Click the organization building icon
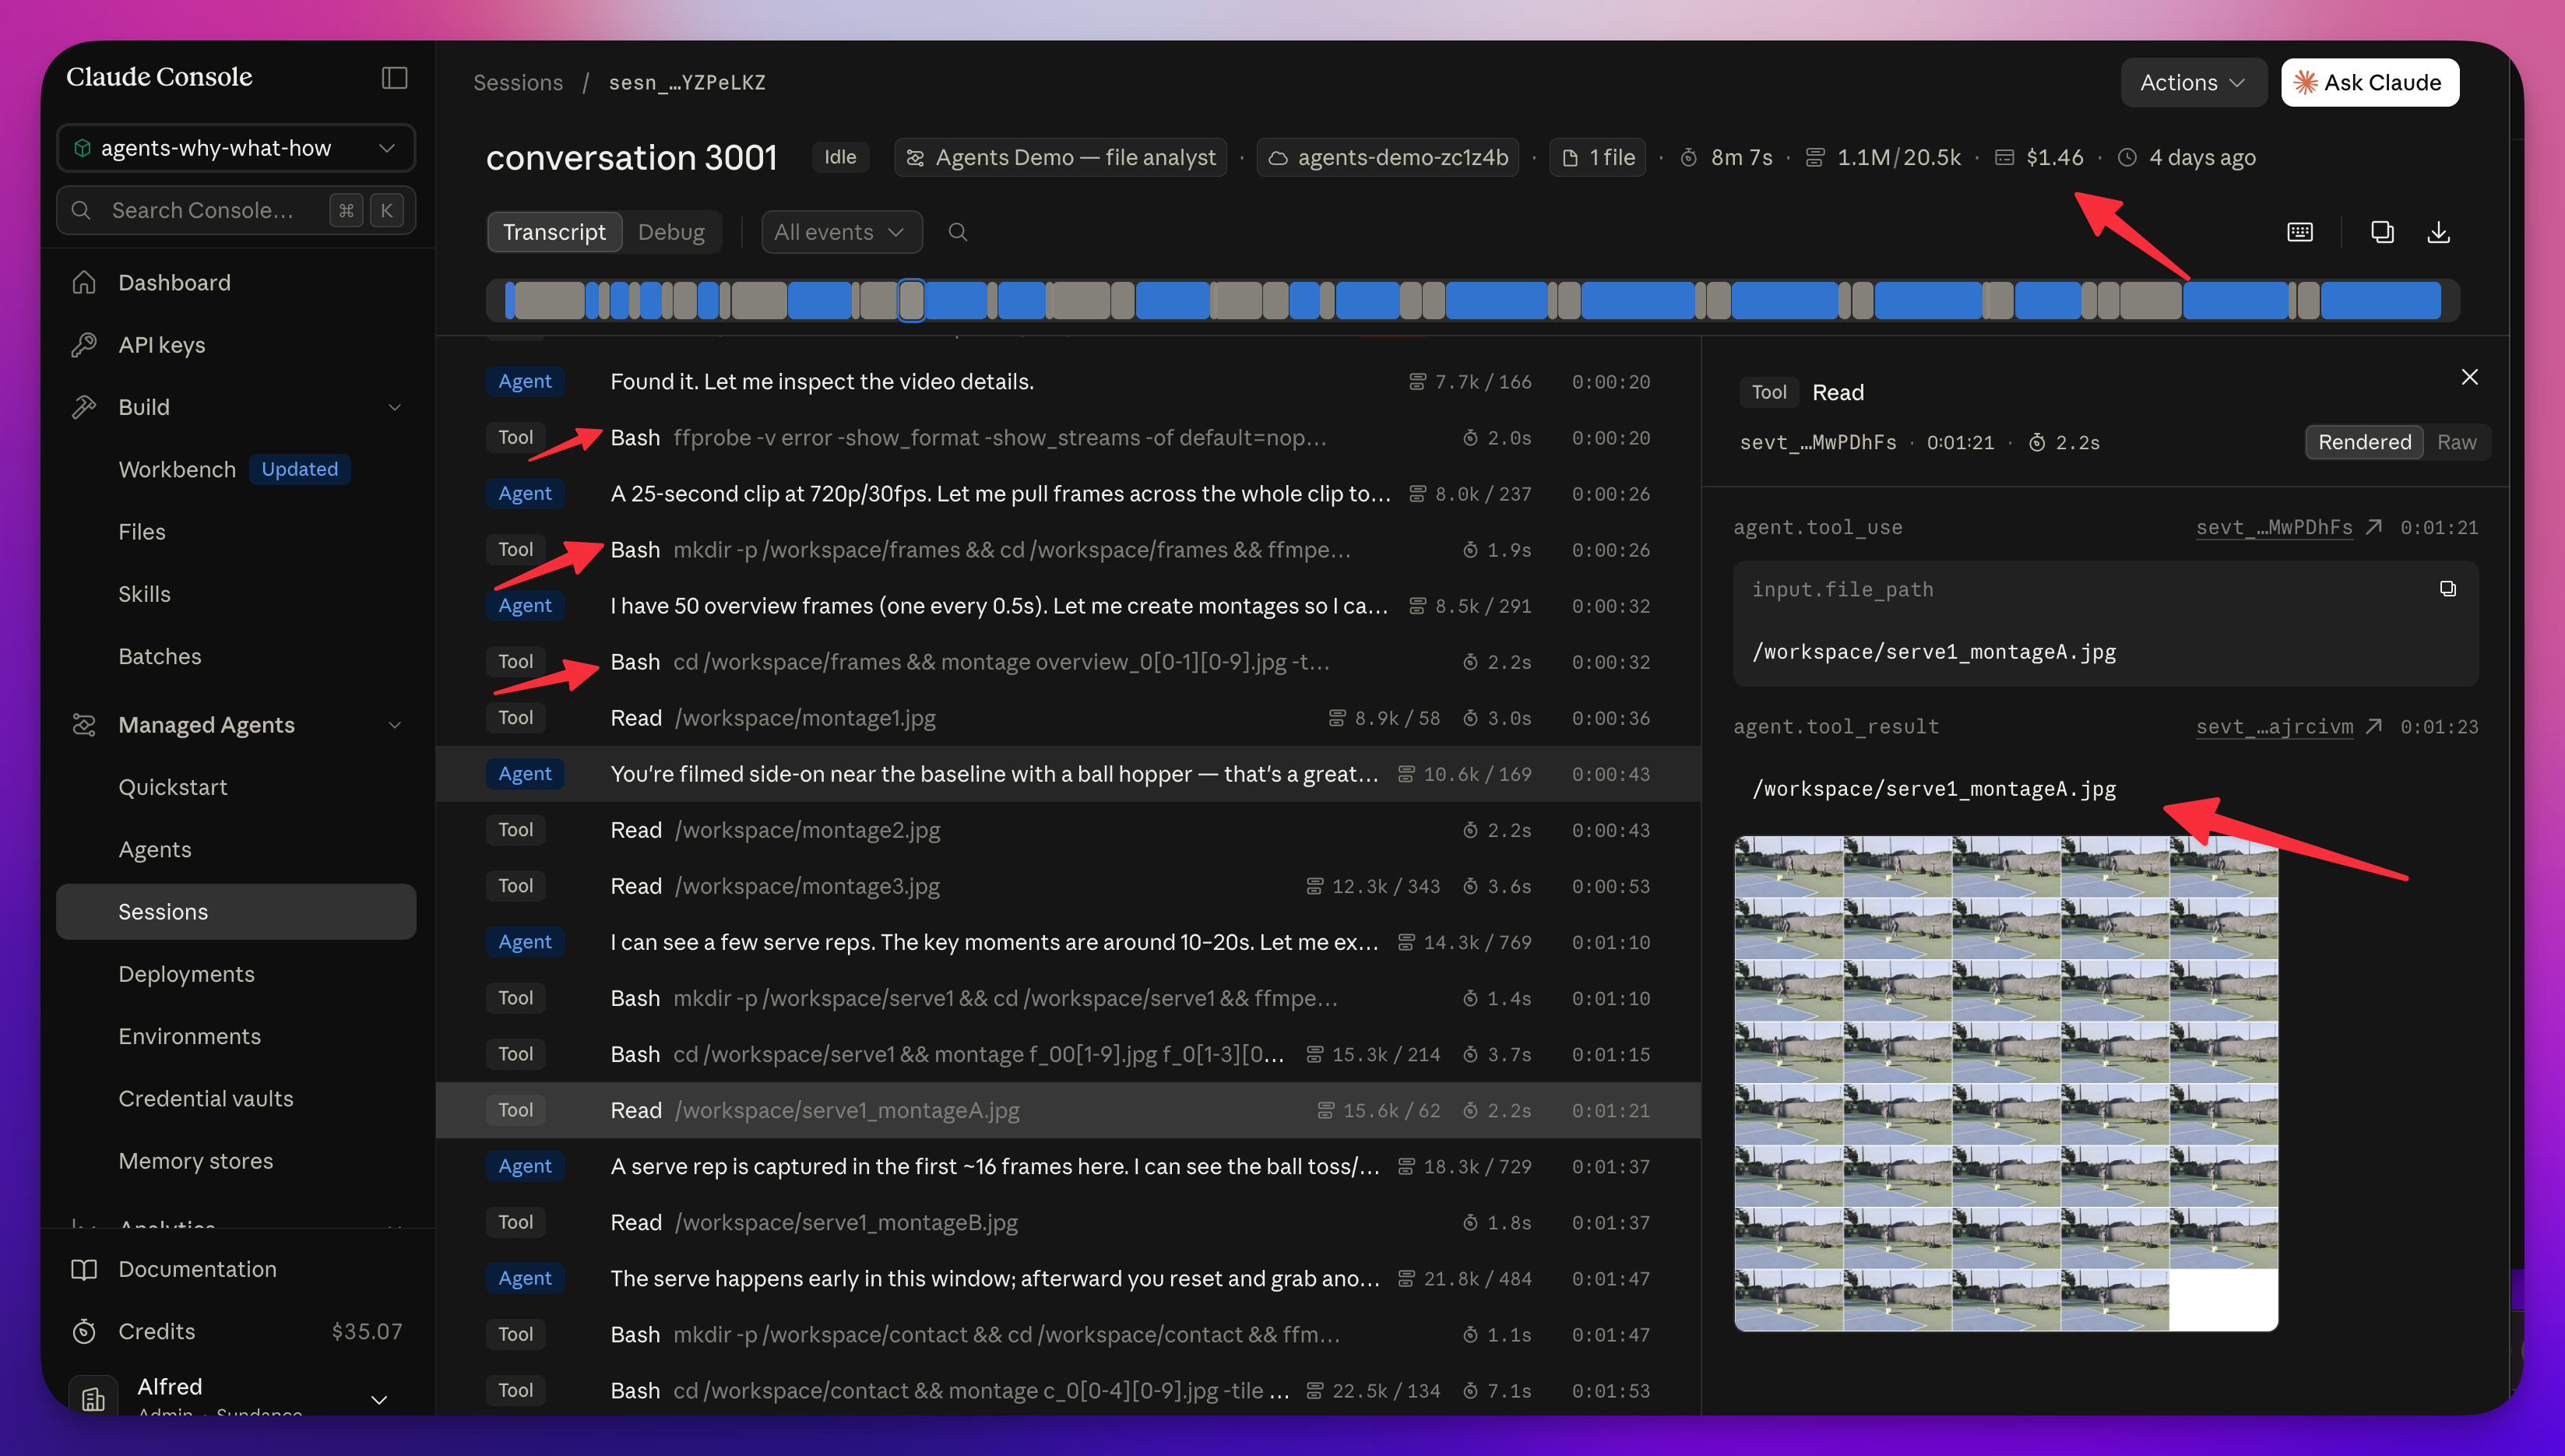 93,1398
